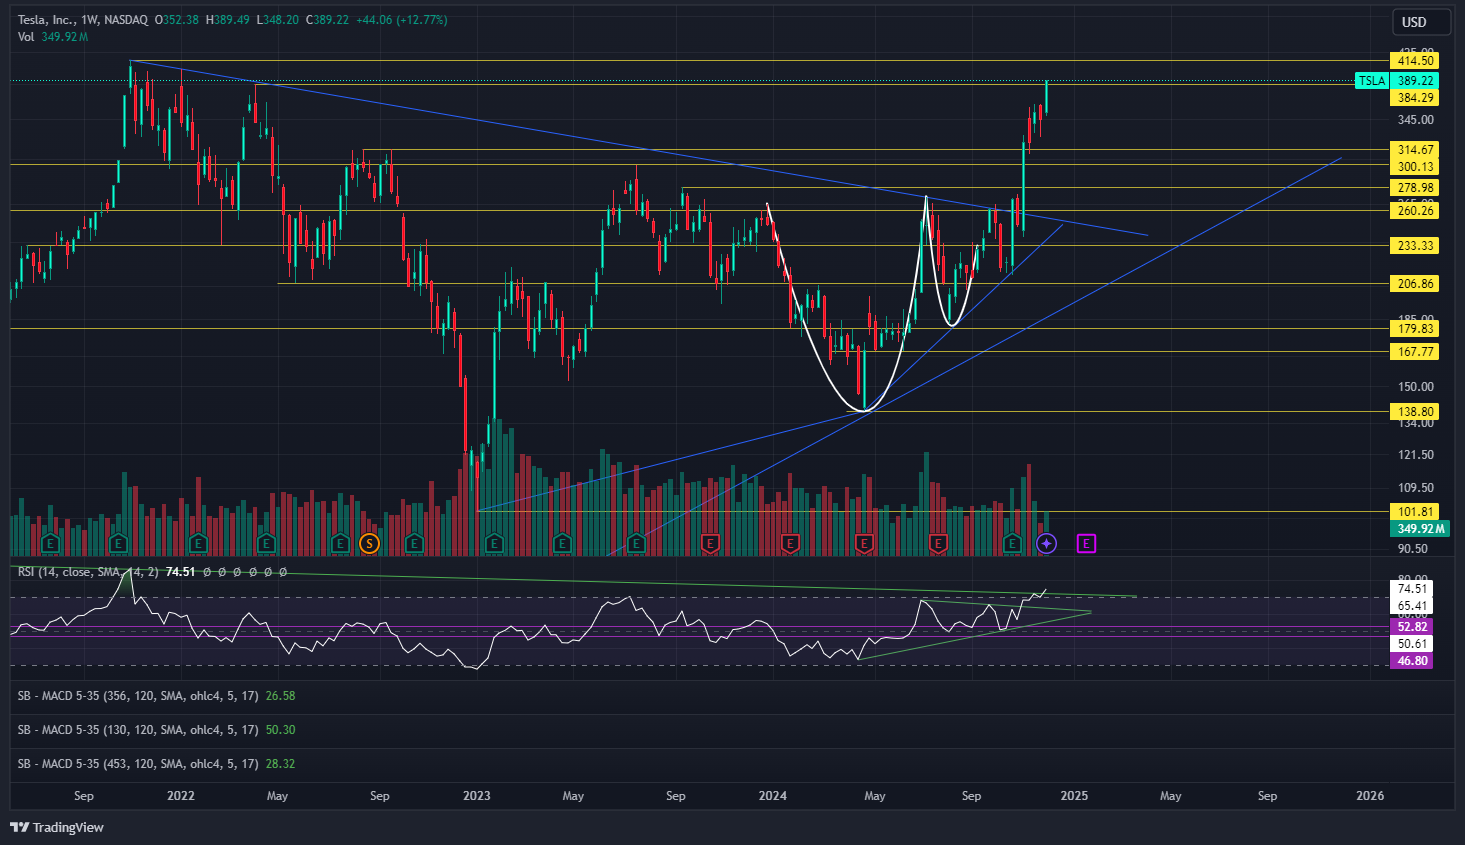Click the orange stock split S marker
This screenshot has height=845, width=1465.
[369, 544]
